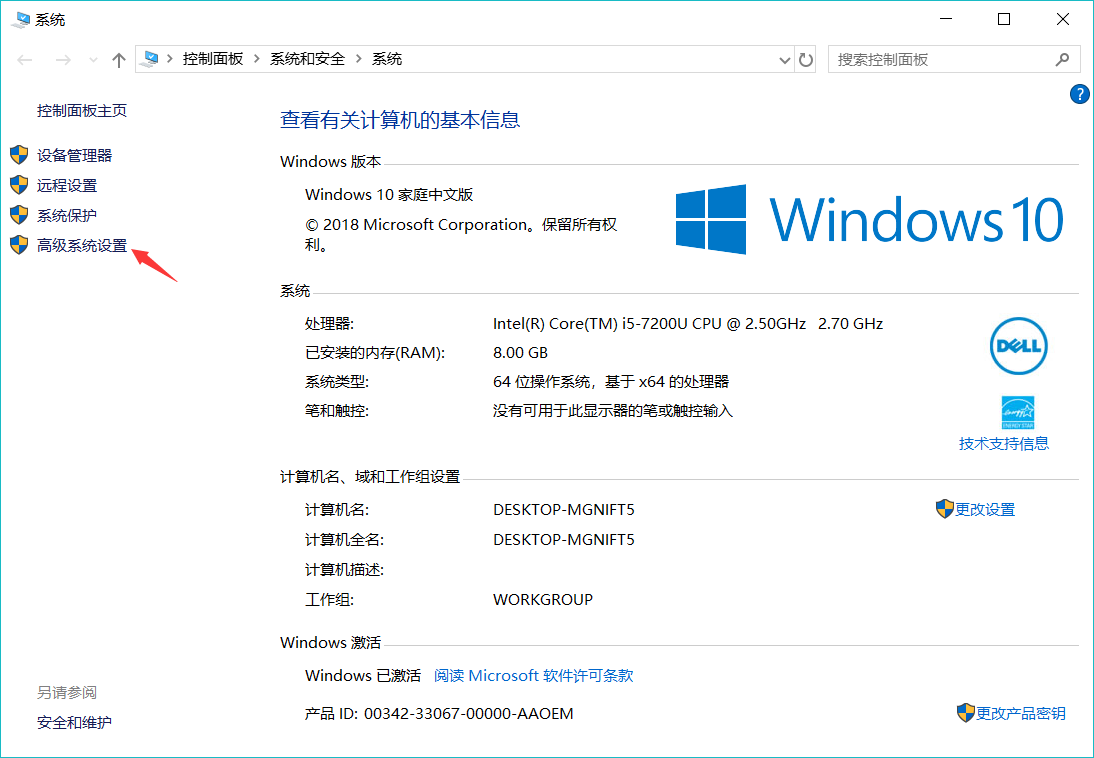The image size is (1094, 758).
Task: Click shield icon beside 更改设置
Action: [x=945, y=509]
